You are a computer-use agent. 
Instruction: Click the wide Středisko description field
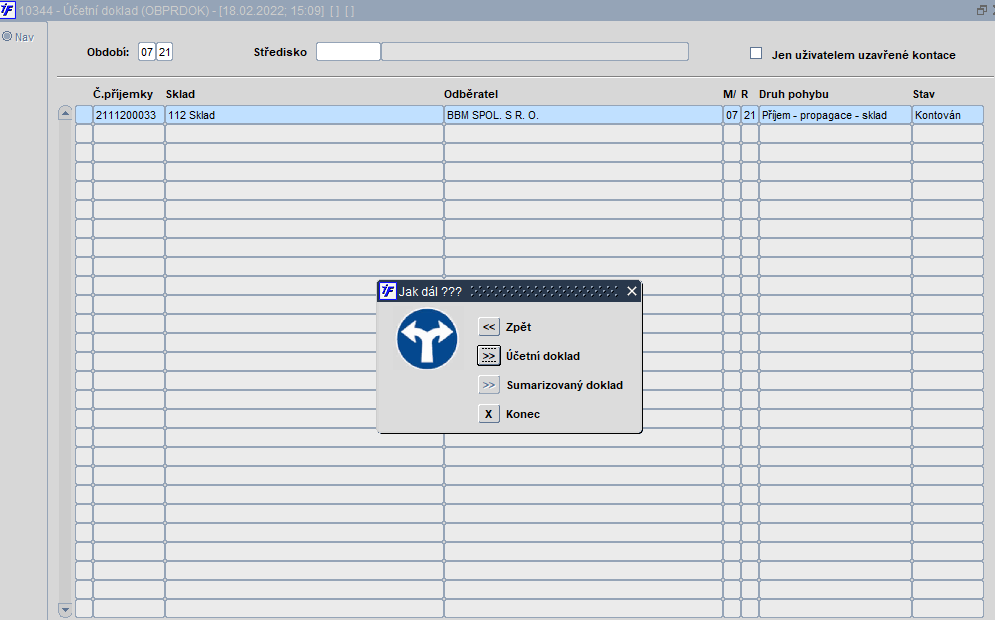pos(535,52)
